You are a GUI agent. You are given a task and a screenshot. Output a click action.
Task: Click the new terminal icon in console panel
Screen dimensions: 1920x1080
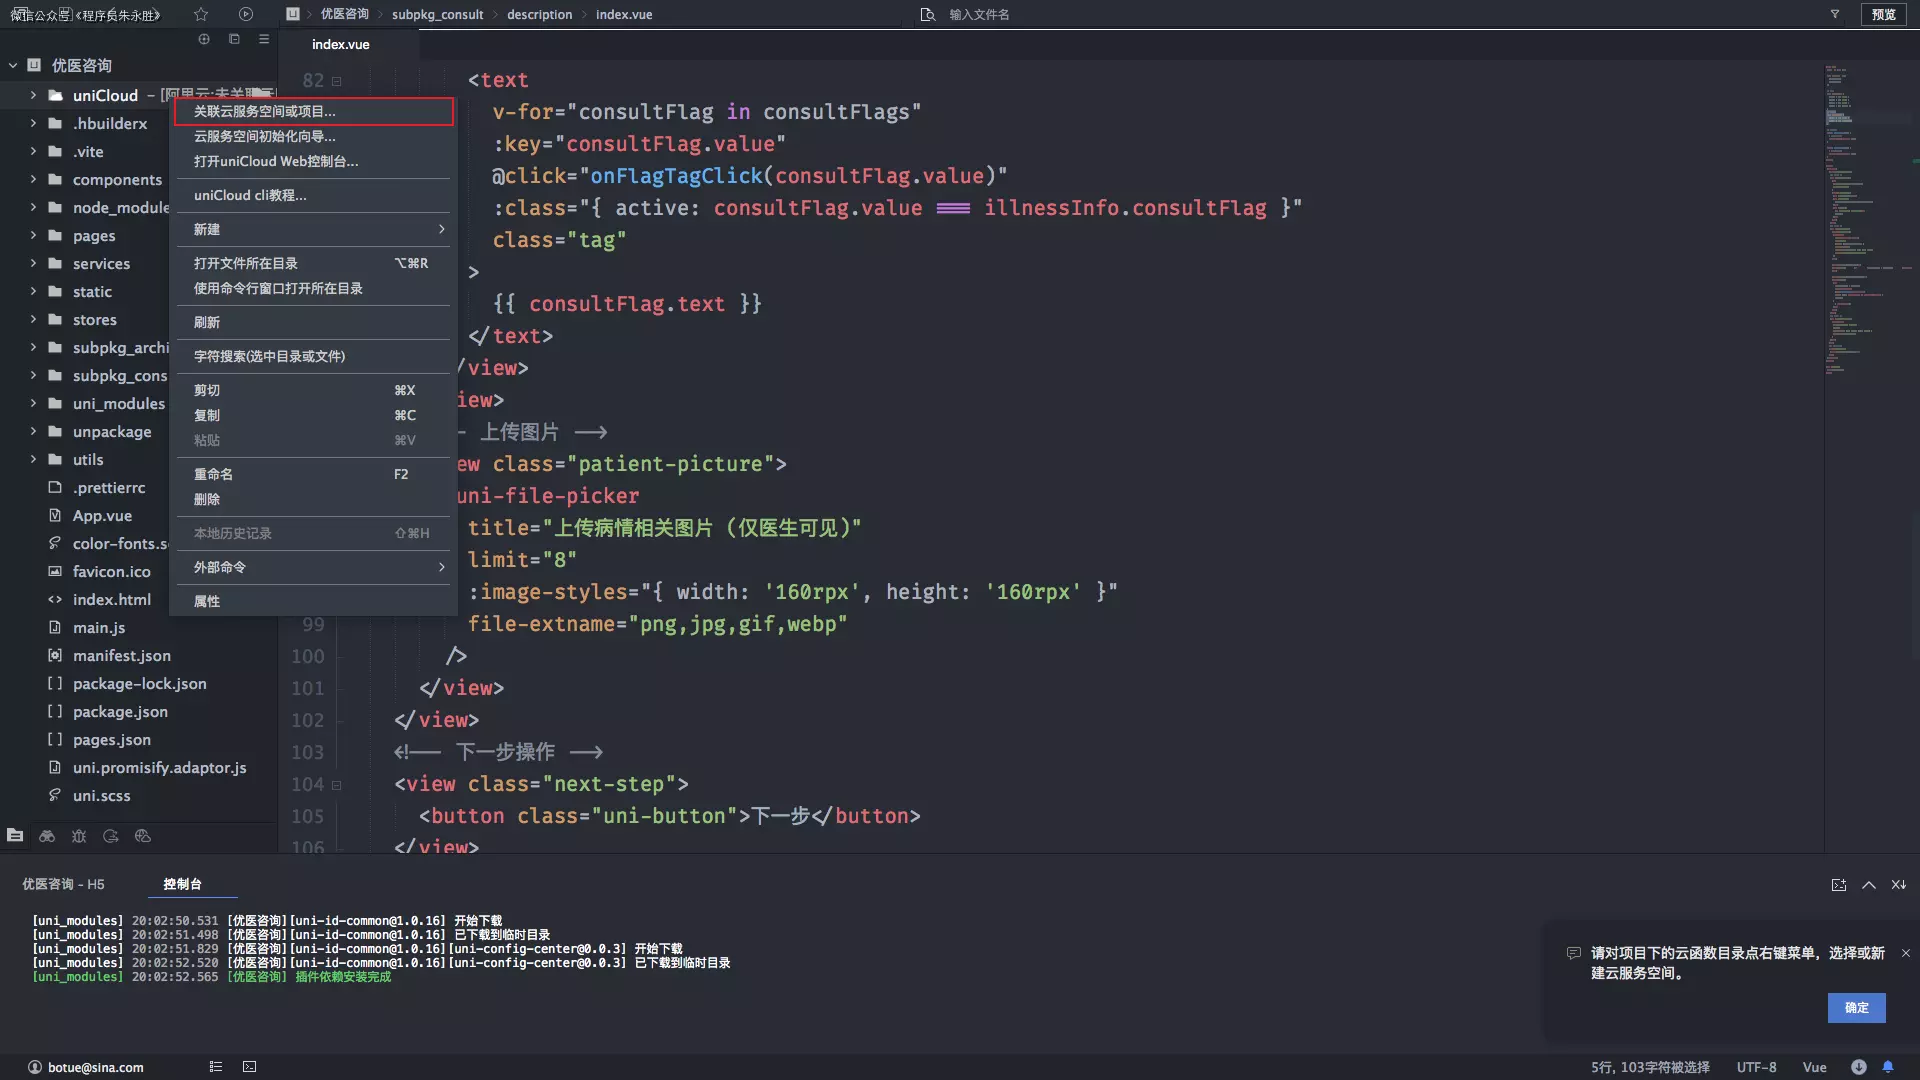pos(1838,884)
